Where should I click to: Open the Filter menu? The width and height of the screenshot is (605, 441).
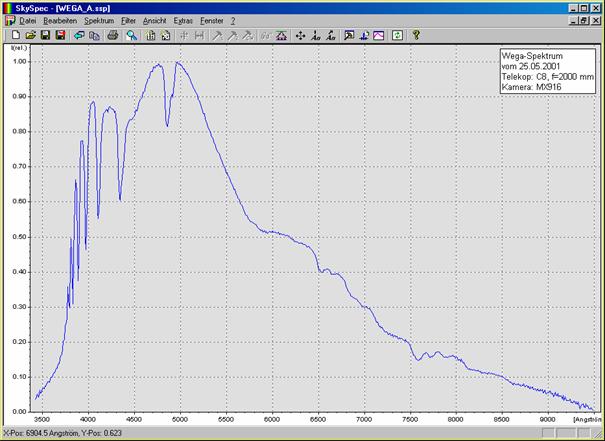pyautogui.click(x=128, y=20)
